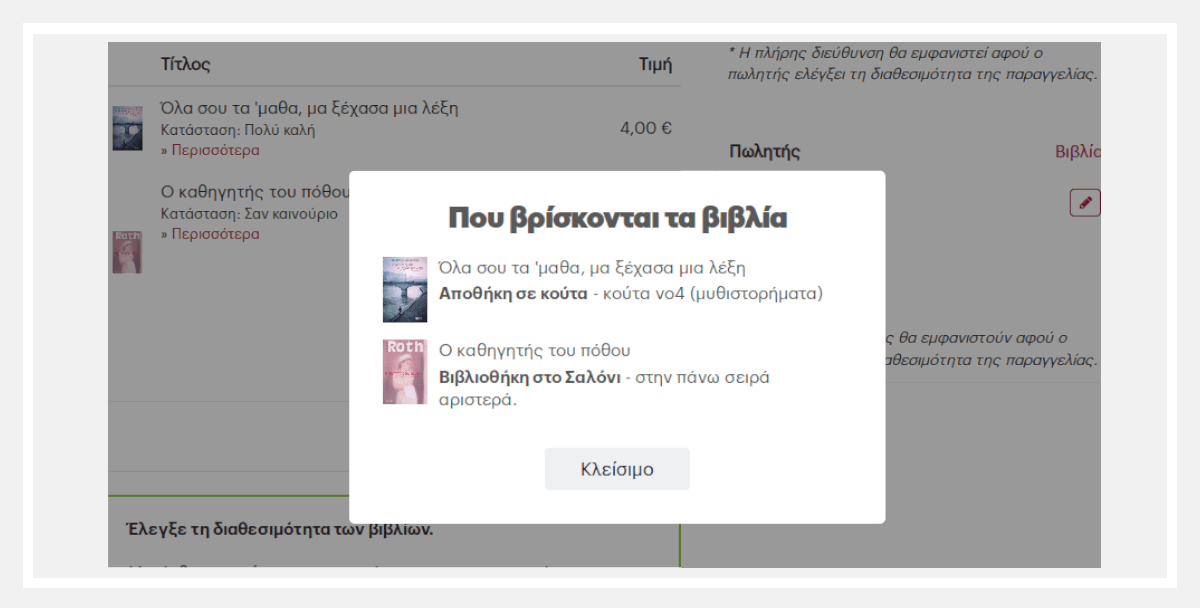Viewport: 1200px width, 608px height.
Task: Click the Roth cover thumbnail in the order table
Action: (127, 252)
